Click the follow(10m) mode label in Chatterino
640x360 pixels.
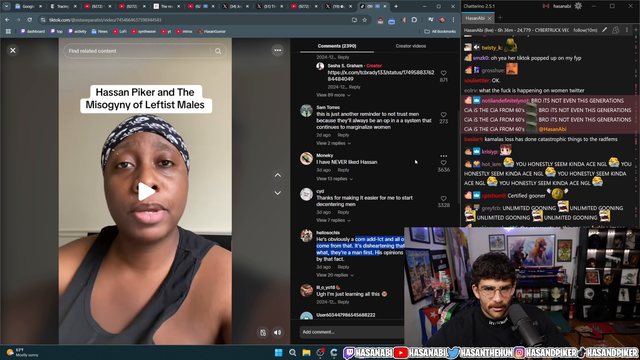click(x=585, y=30)
